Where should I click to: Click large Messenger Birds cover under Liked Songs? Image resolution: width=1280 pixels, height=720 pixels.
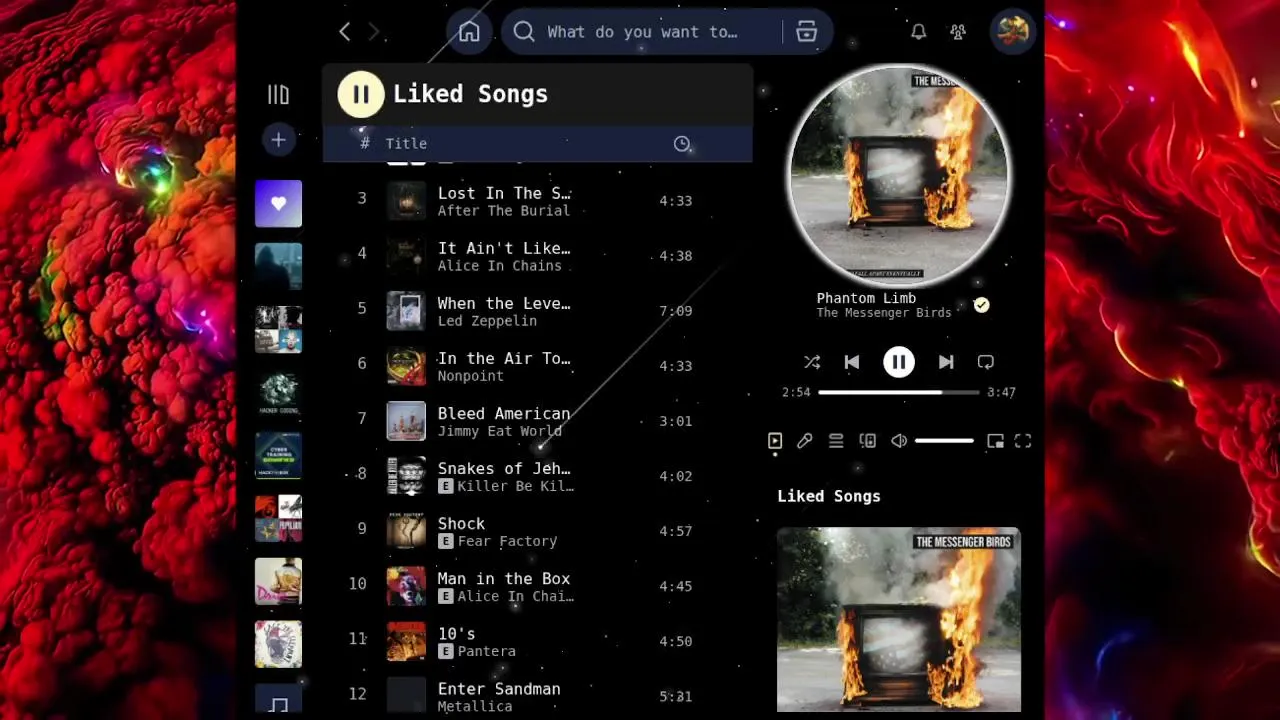coord(899,620)
